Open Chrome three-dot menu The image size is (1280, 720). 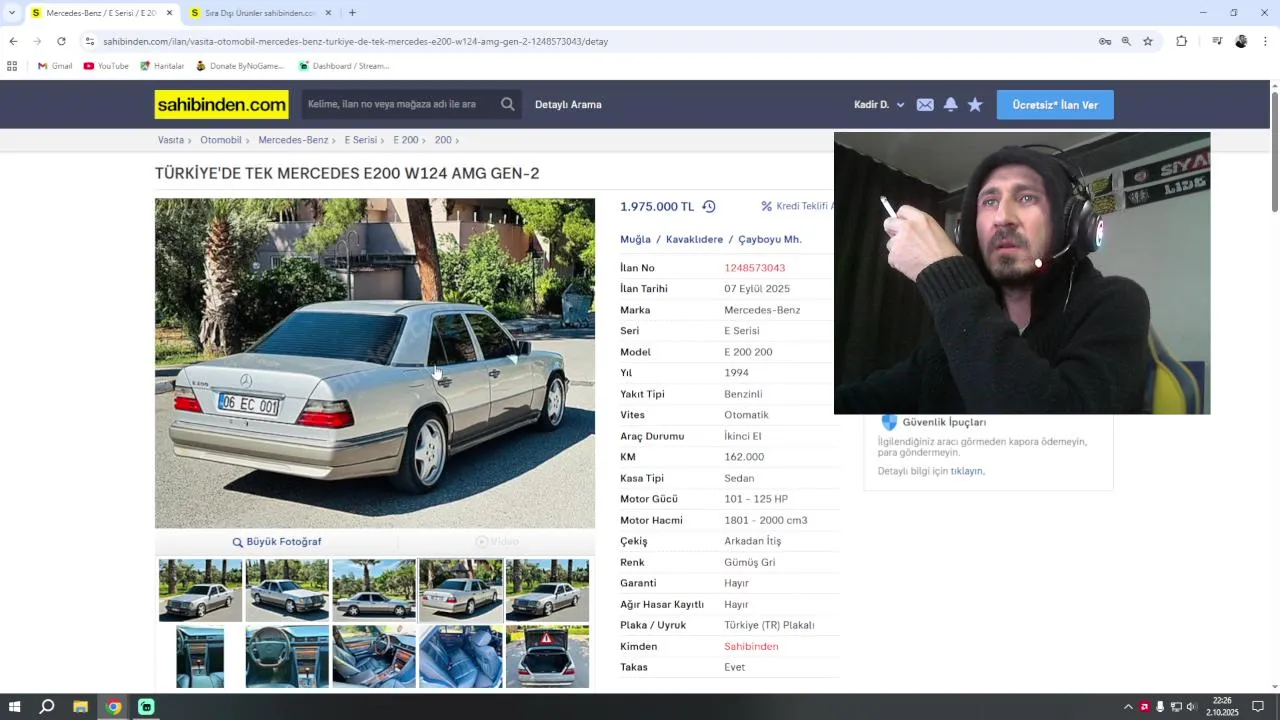tap(1266, 41)
